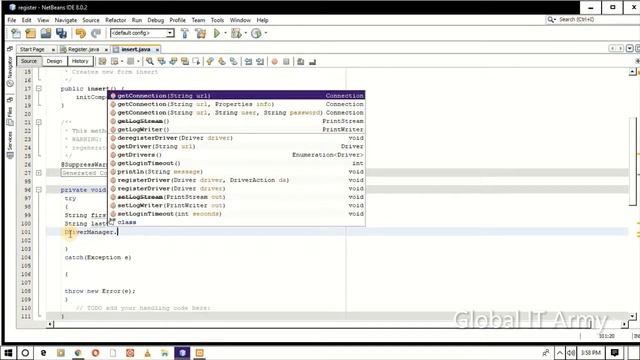Image resolution: width=640 pixels, height=360 pixels.
Task: Click the green Run Project icon
Action: [217, 33]
